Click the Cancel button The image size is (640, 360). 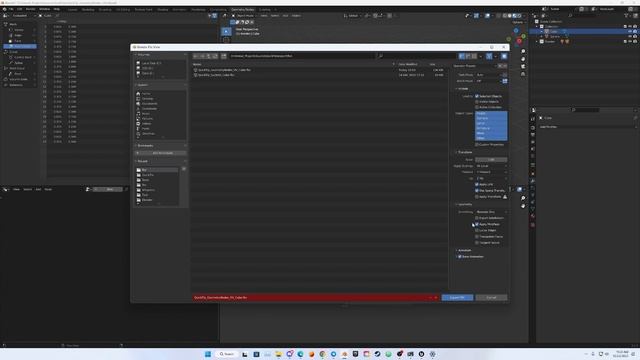pos(491,298)
